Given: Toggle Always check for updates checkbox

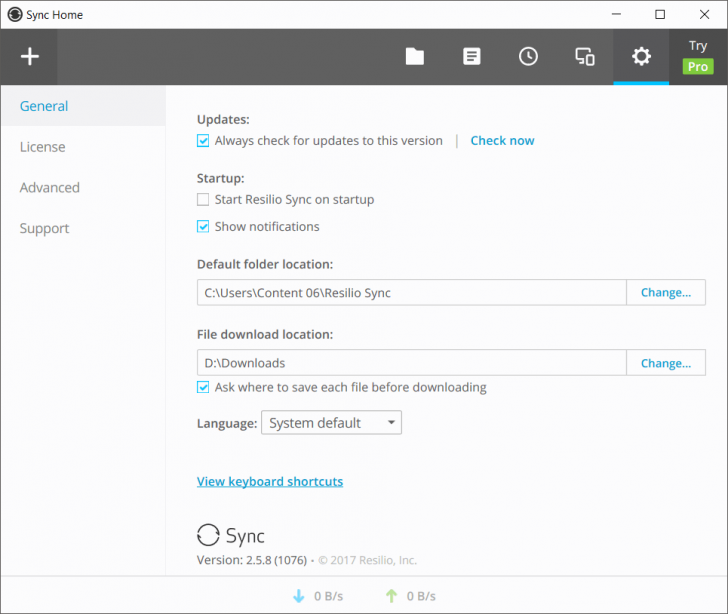Looking at the screenshot, I should (203, 140).
